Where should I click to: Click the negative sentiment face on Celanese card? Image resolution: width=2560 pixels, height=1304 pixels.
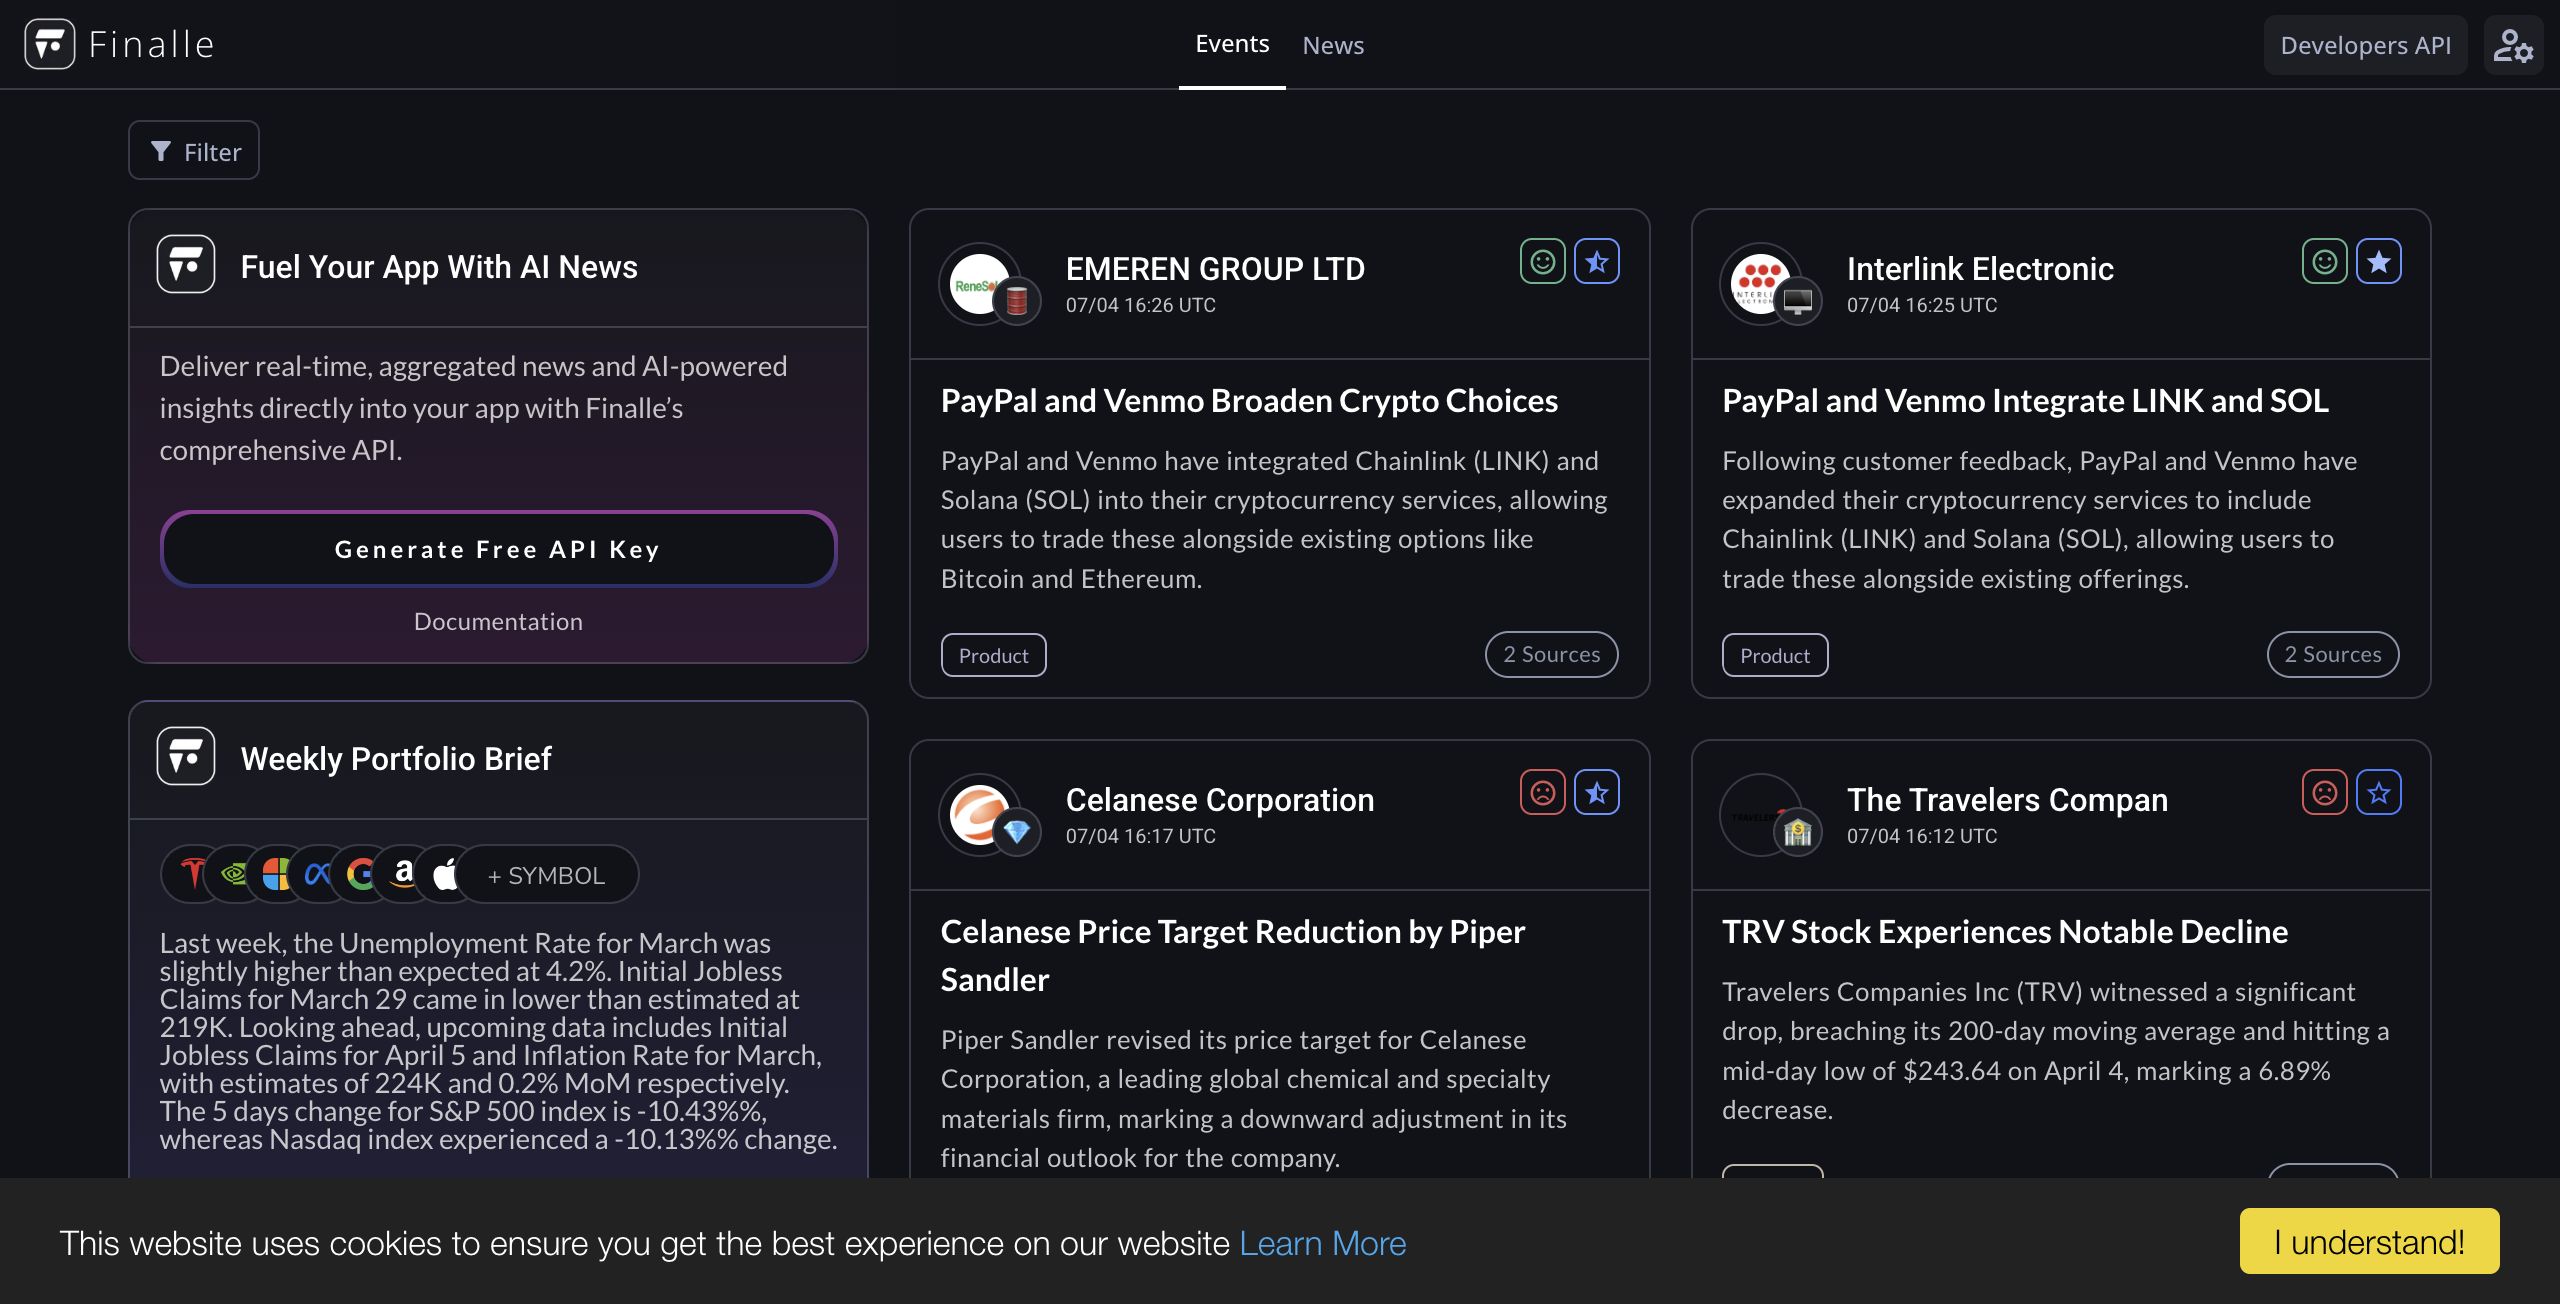click(x=1542, y=793)
